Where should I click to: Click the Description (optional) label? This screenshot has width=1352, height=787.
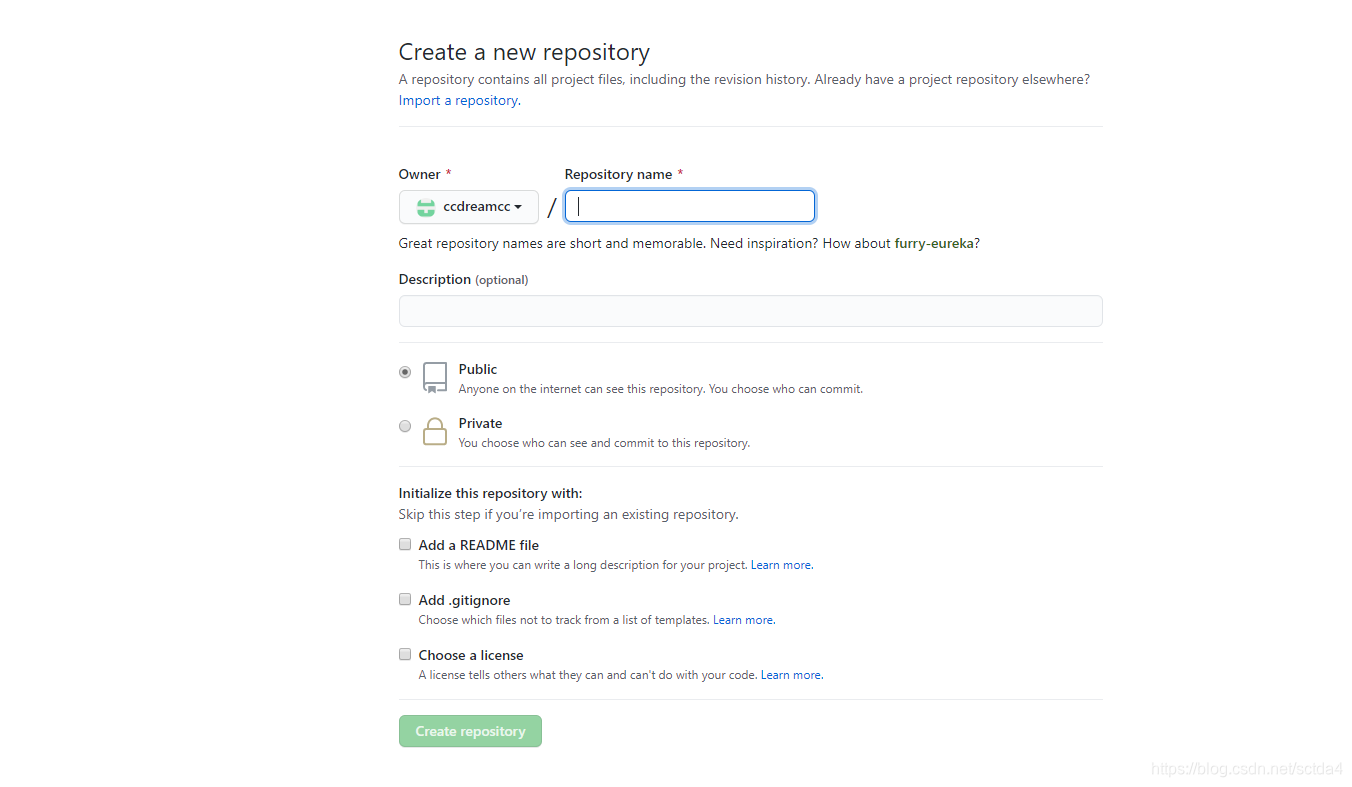click(x=463, y=279)
